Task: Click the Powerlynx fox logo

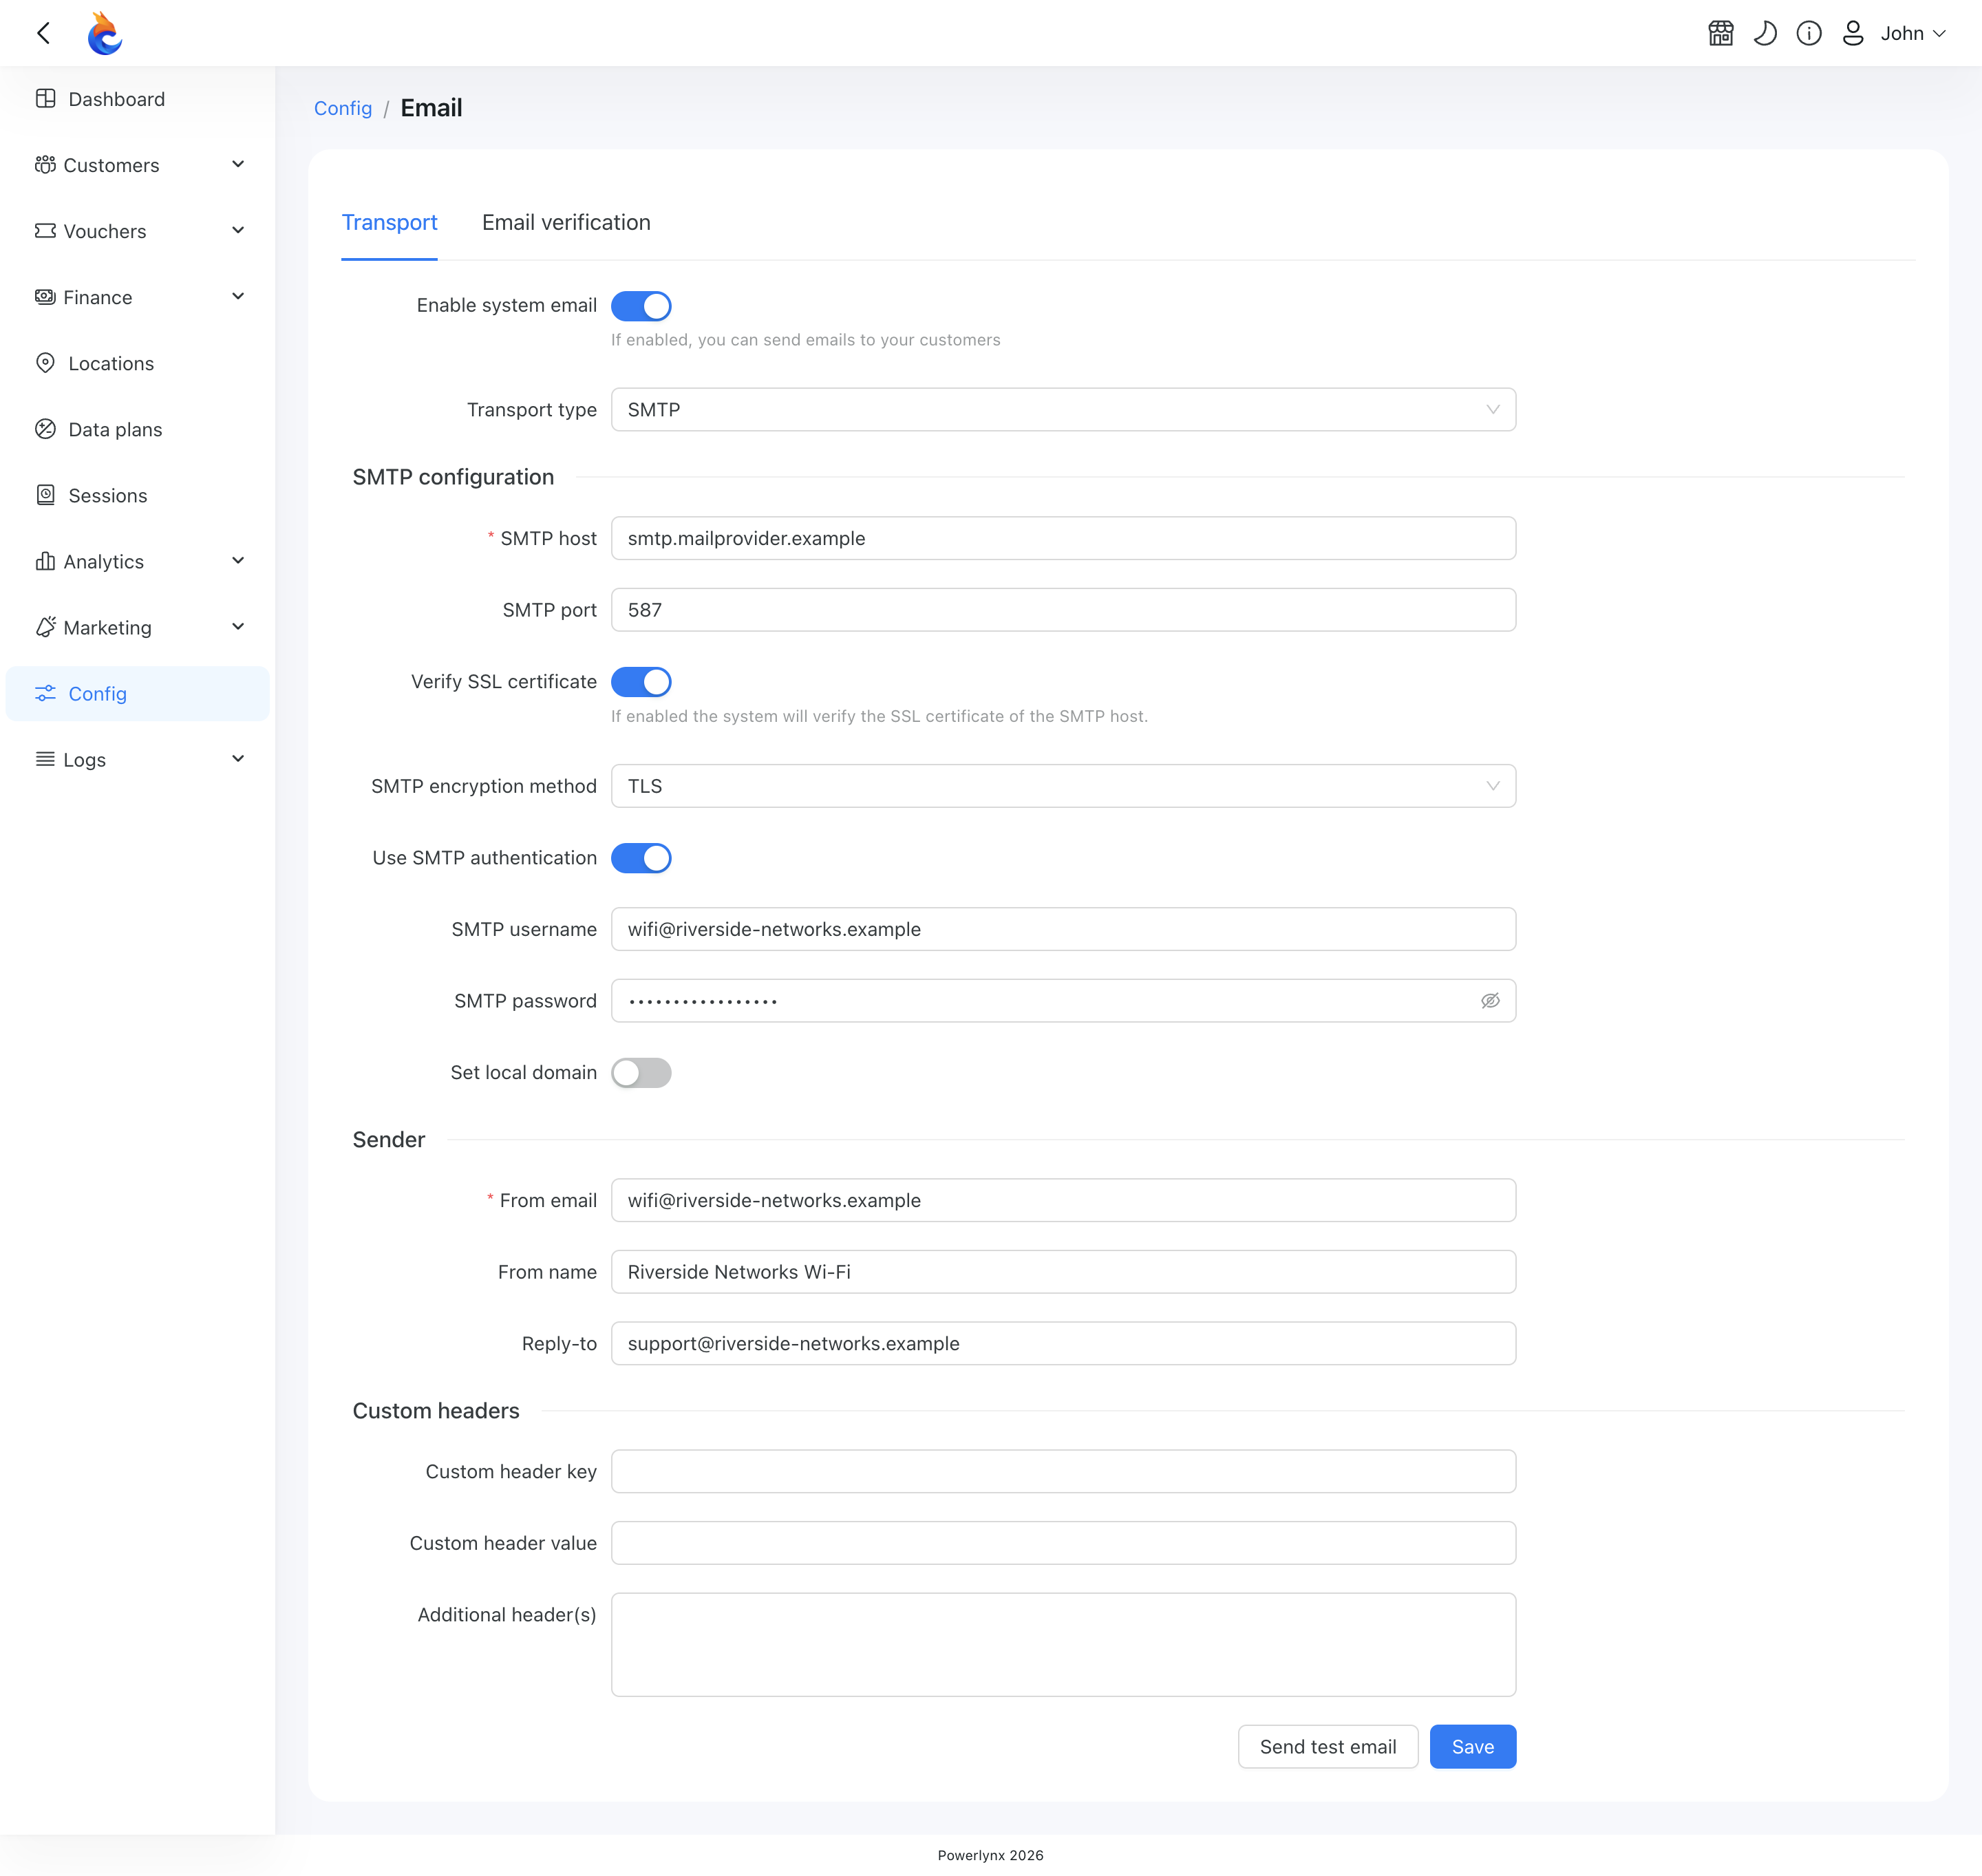Action: coord(104,33)
